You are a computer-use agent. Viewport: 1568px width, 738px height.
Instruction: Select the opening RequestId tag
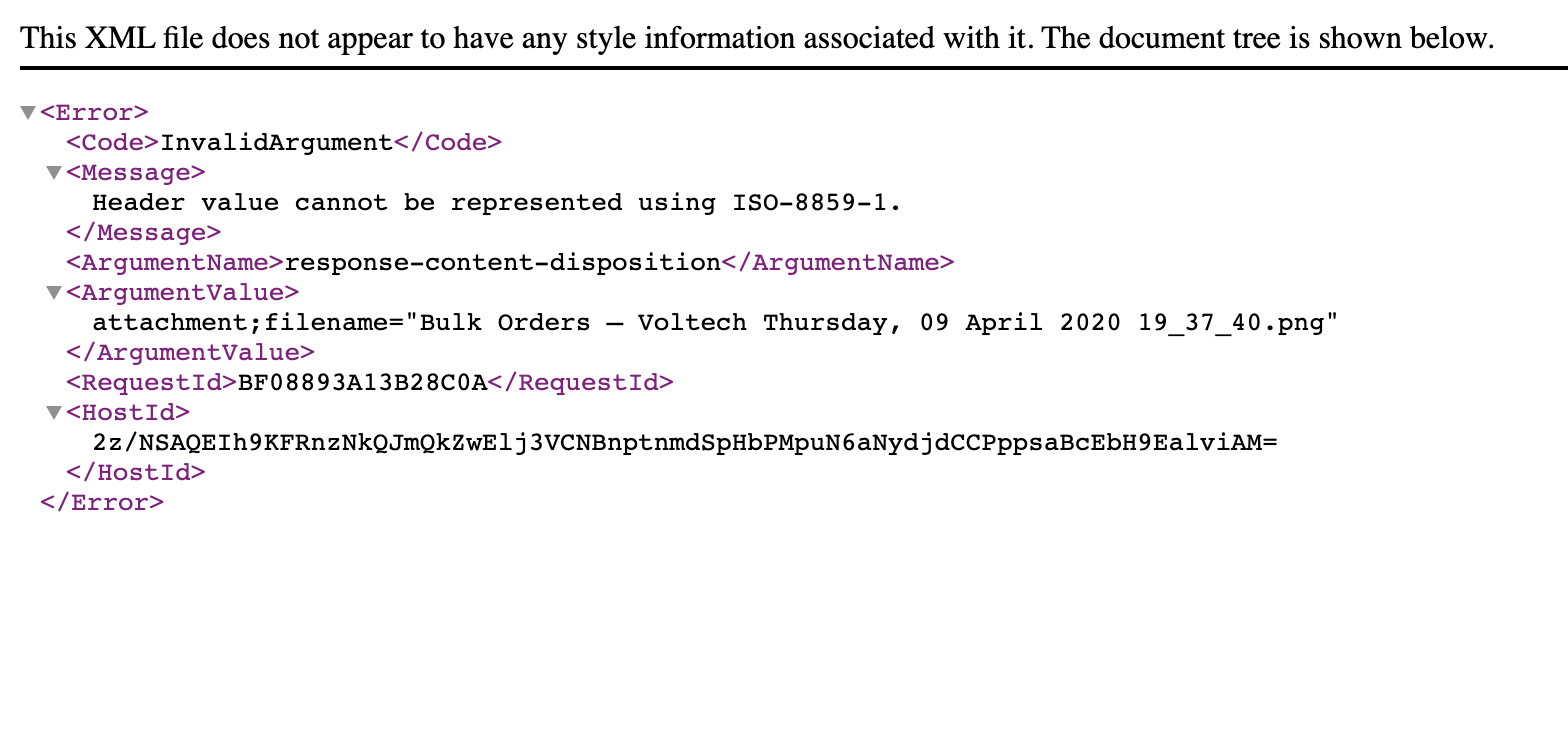(x=152, y=383)
